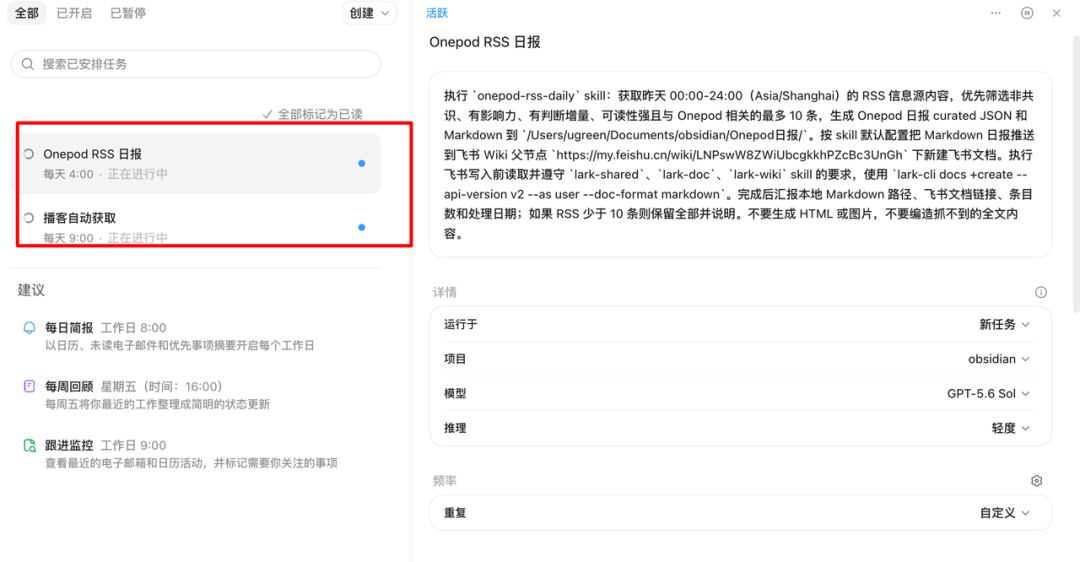
Task: Open frequency settings gear icon
Action: [x=1037, y=481]
